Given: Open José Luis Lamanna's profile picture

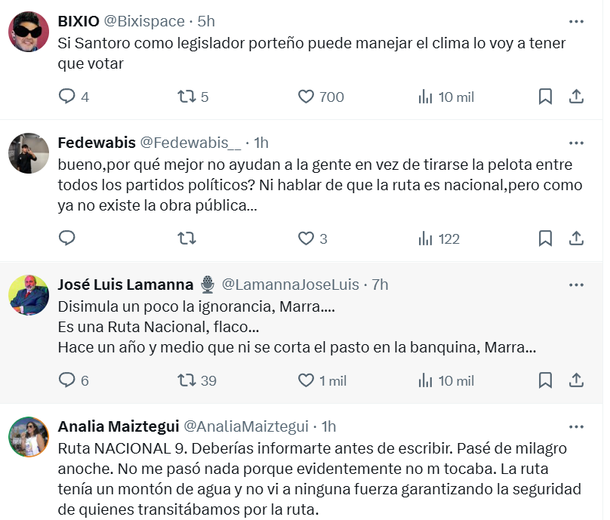Looking at the screenshot, I should (x=29, y=295).
